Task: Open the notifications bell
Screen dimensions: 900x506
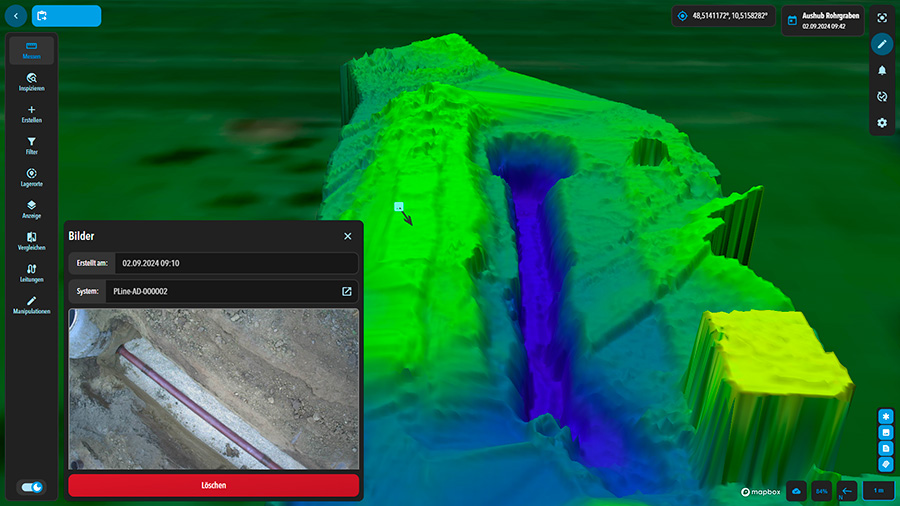Action: (882, 70)
